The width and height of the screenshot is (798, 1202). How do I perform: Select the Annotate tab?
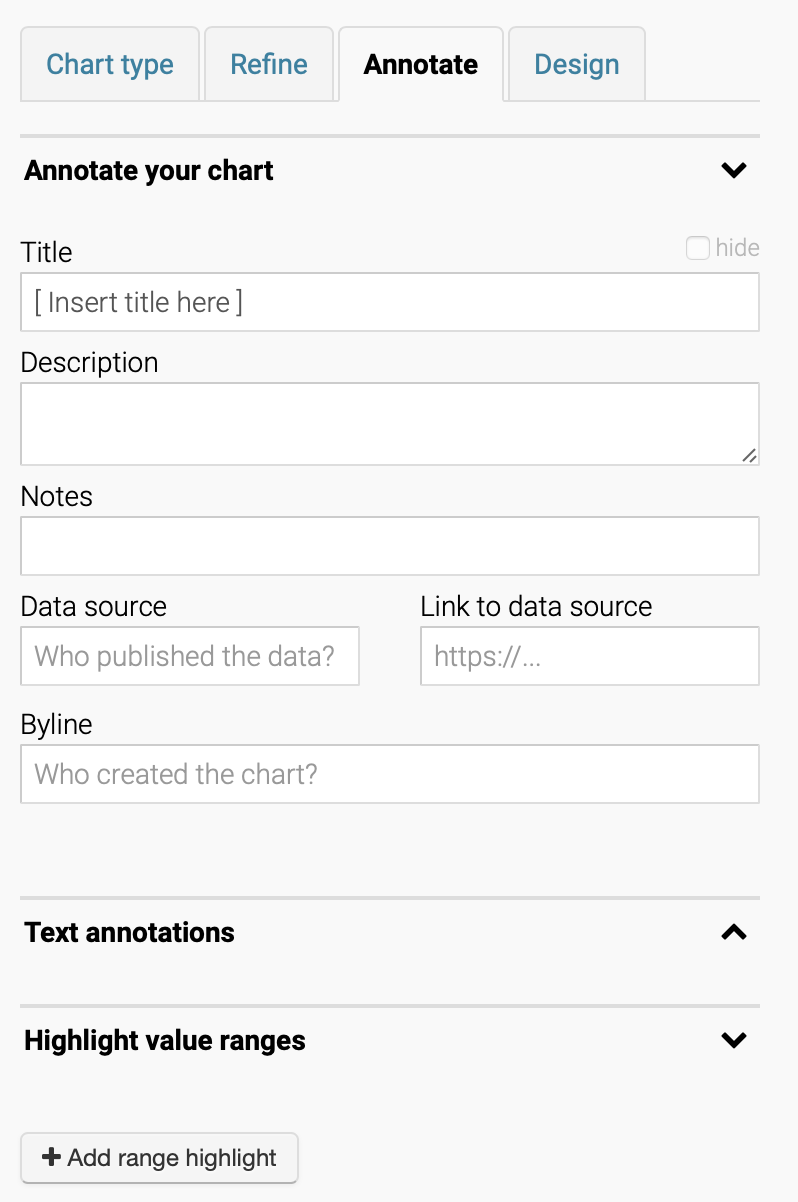421,64
